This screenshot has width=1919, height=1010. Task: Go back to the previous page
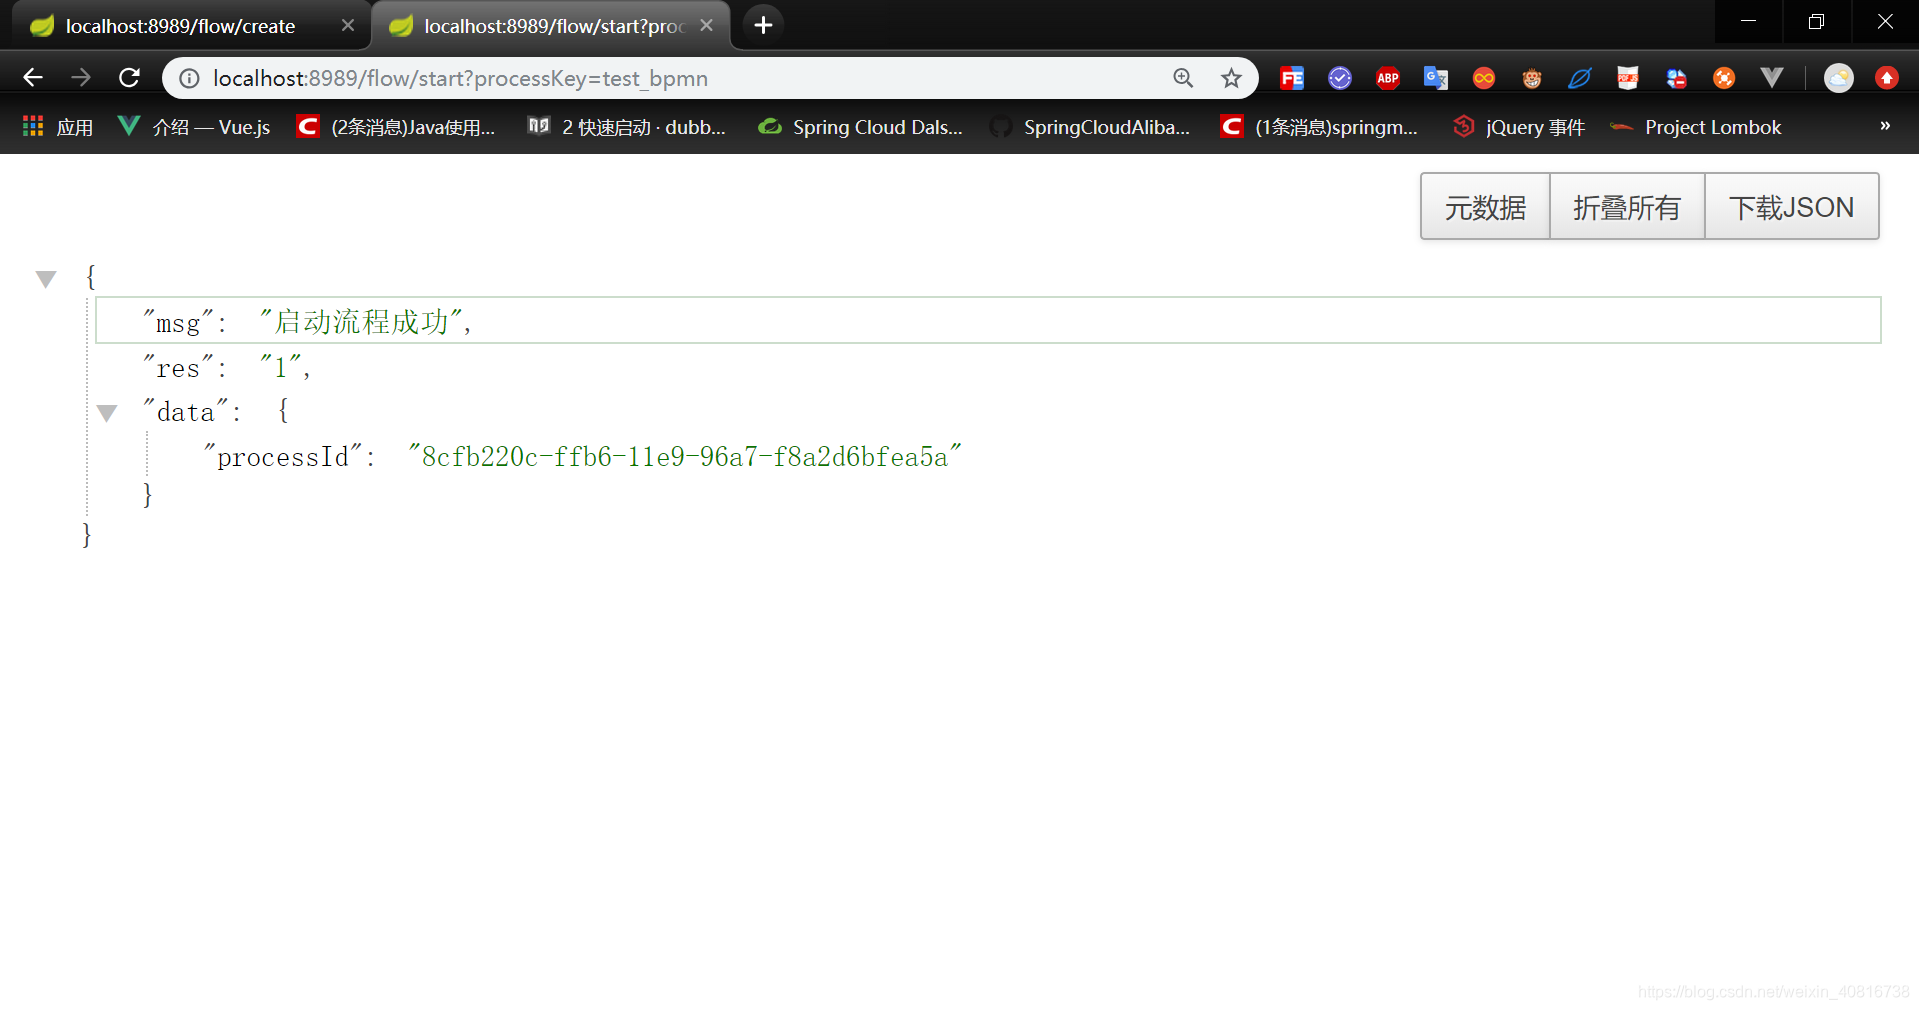(x=33, y=78)
